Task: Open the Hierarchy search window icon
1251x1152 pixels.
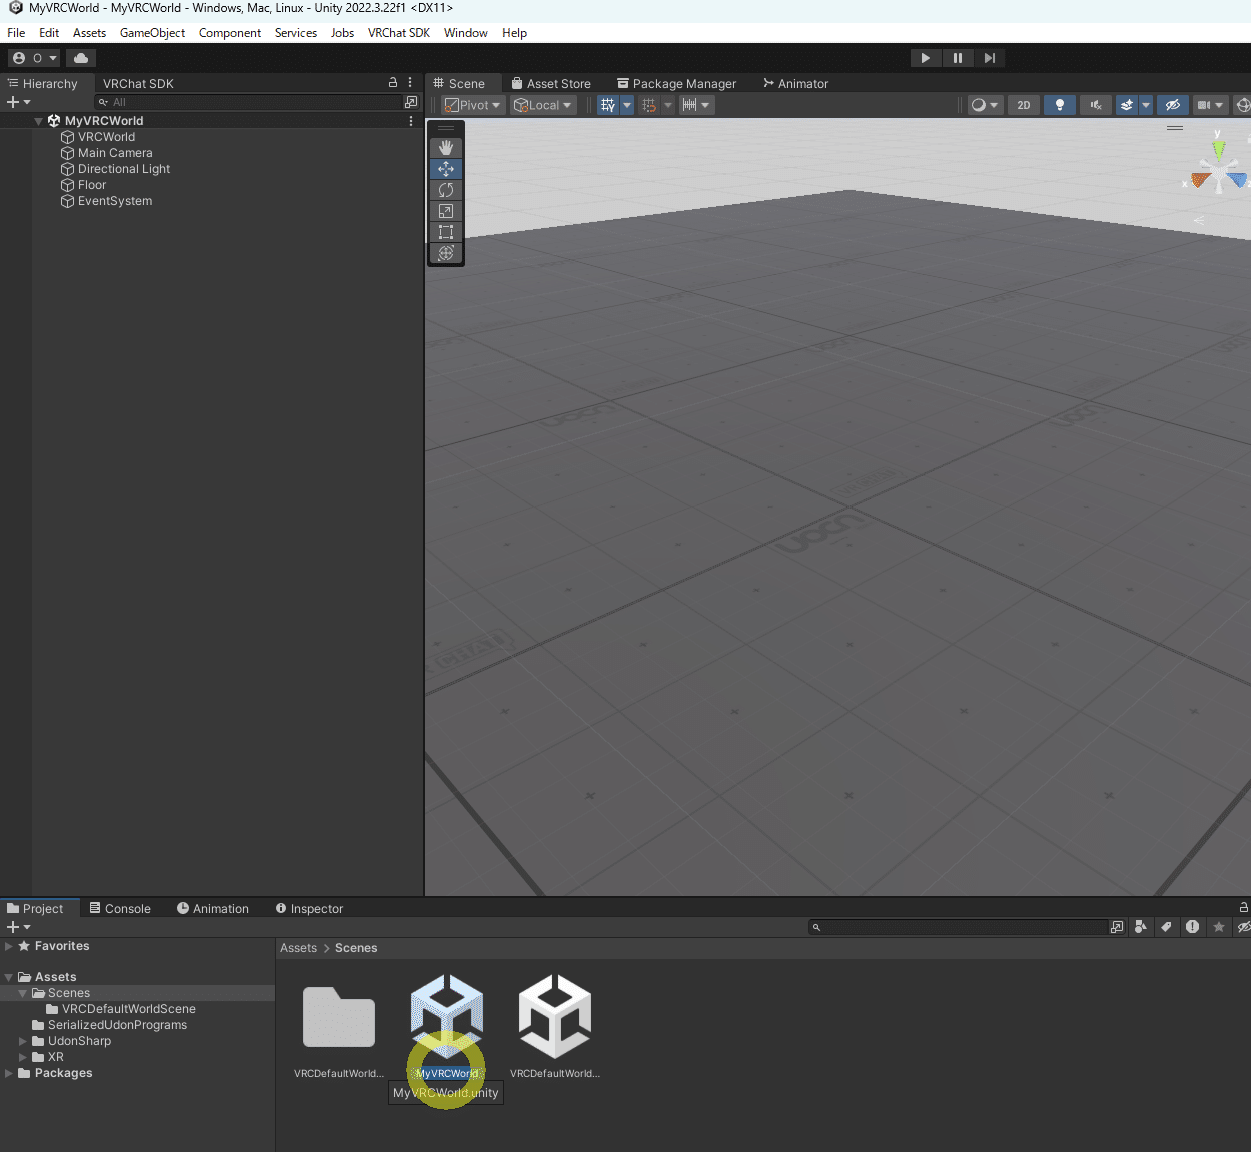Action: click(x=410, y=102)
